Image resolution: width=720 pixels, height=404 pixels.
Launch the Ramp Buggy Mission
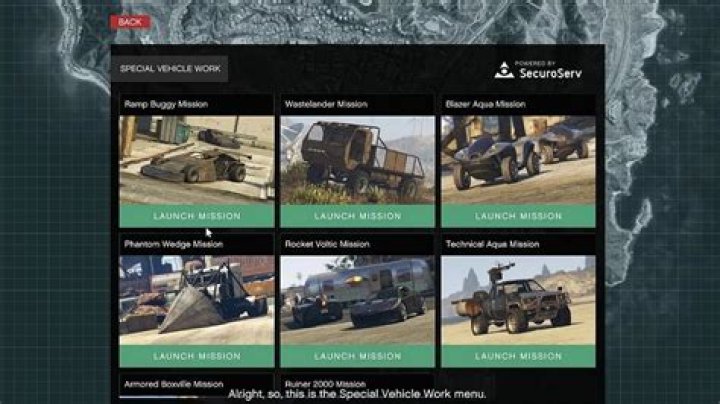pos(197,216)
